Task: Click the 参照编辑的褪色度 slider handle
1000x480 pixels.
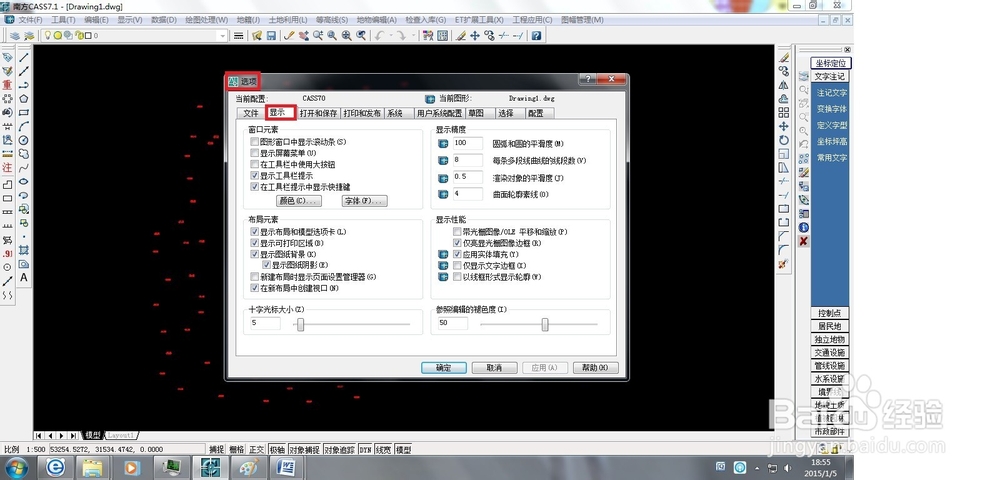Action: pos(545,324)
